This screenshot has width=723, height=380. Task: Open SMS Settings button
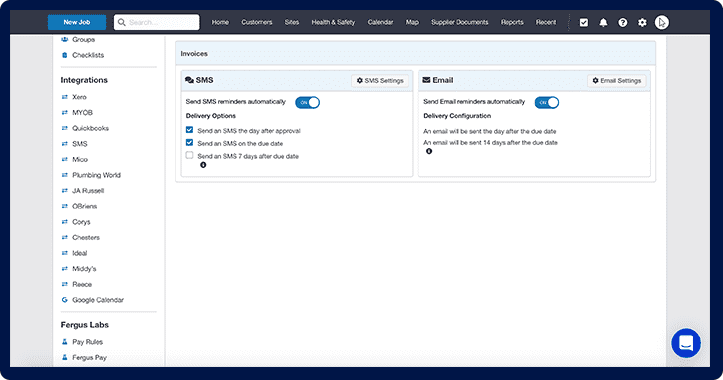[x=380, y=81]
